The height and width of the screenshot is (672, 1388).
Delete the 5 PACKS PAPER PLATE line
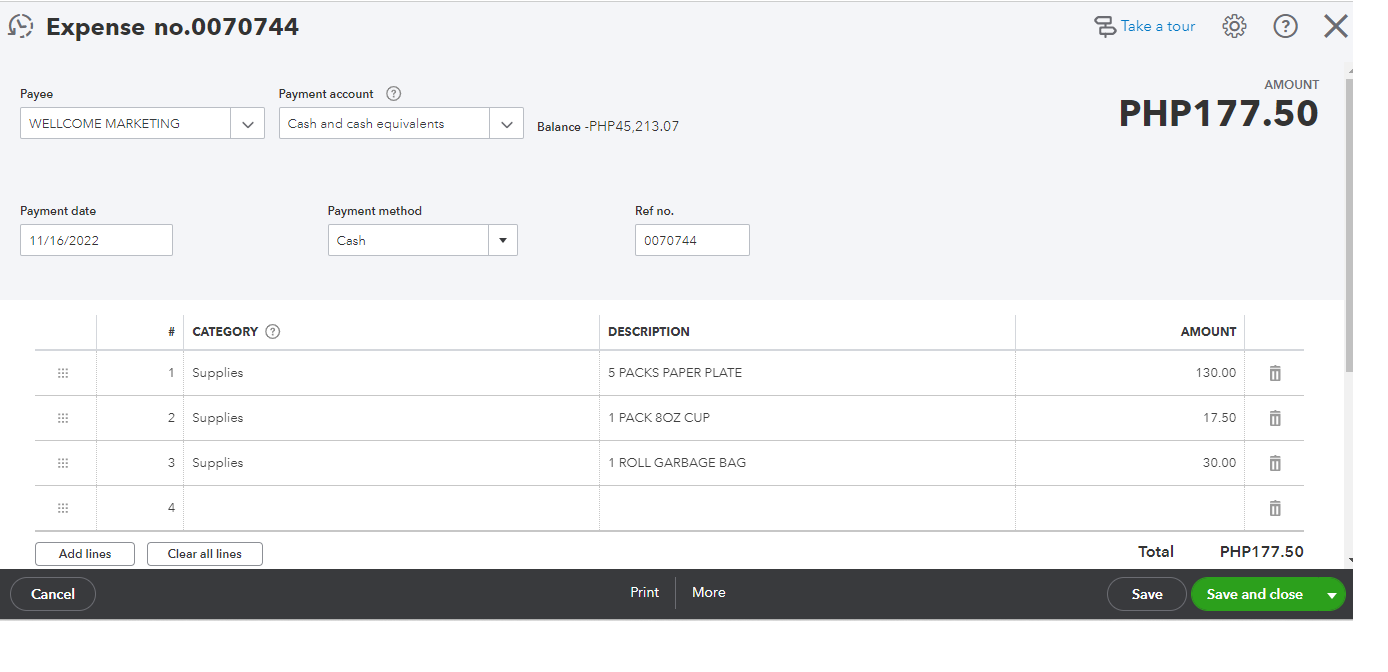pyautogui.click(x=1275, y=373)
